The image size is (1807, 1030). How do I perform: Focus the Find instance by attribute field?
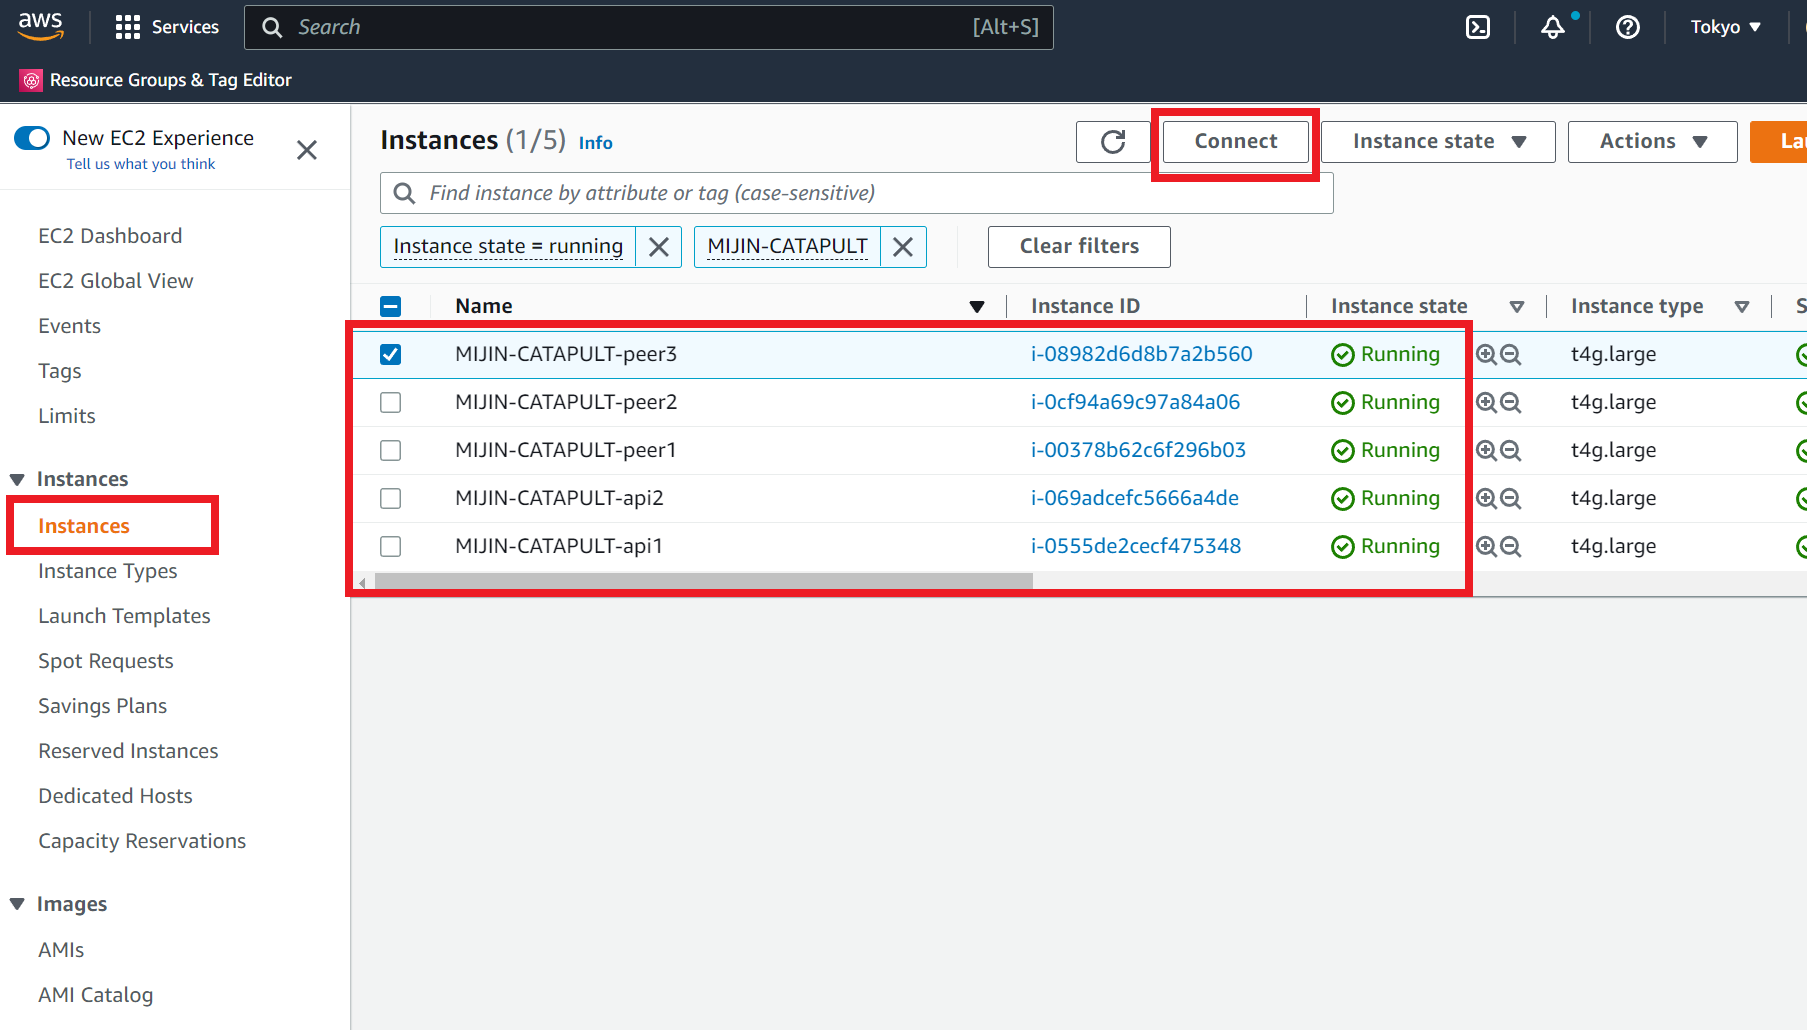point(856,193)
